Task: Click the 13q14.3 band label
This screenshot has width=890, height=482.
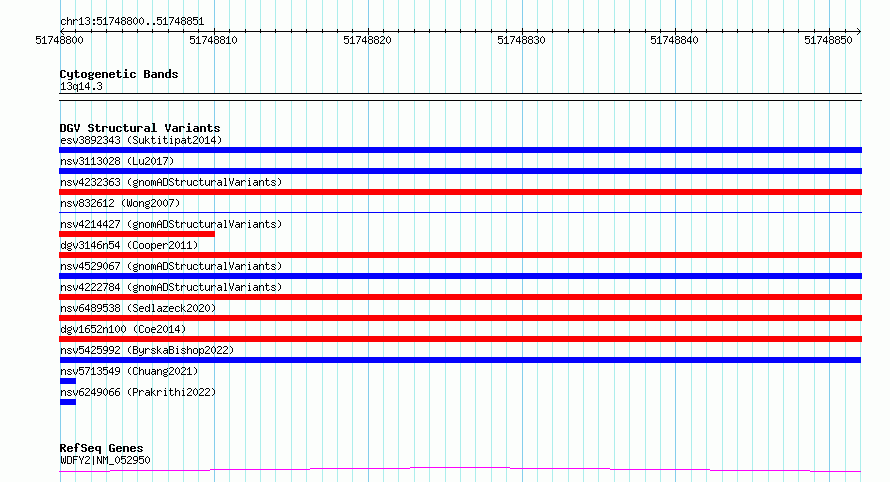Action: [x=81, y=86]
